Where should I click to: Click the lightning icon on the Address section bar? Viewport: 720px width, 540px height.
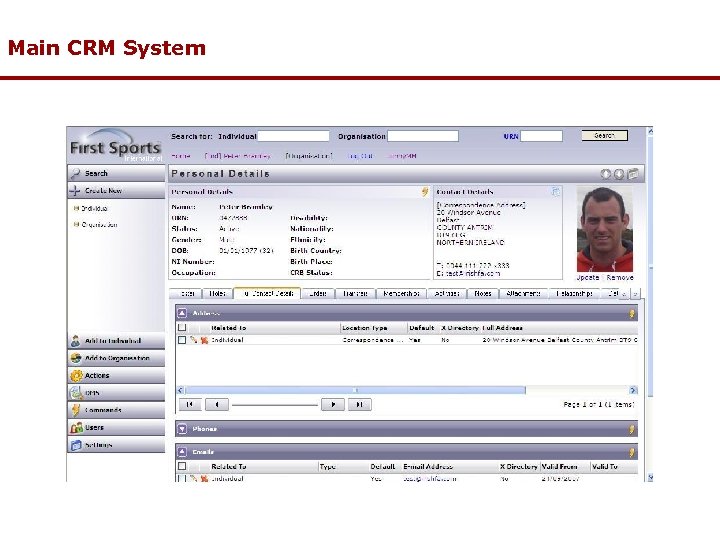632,314
